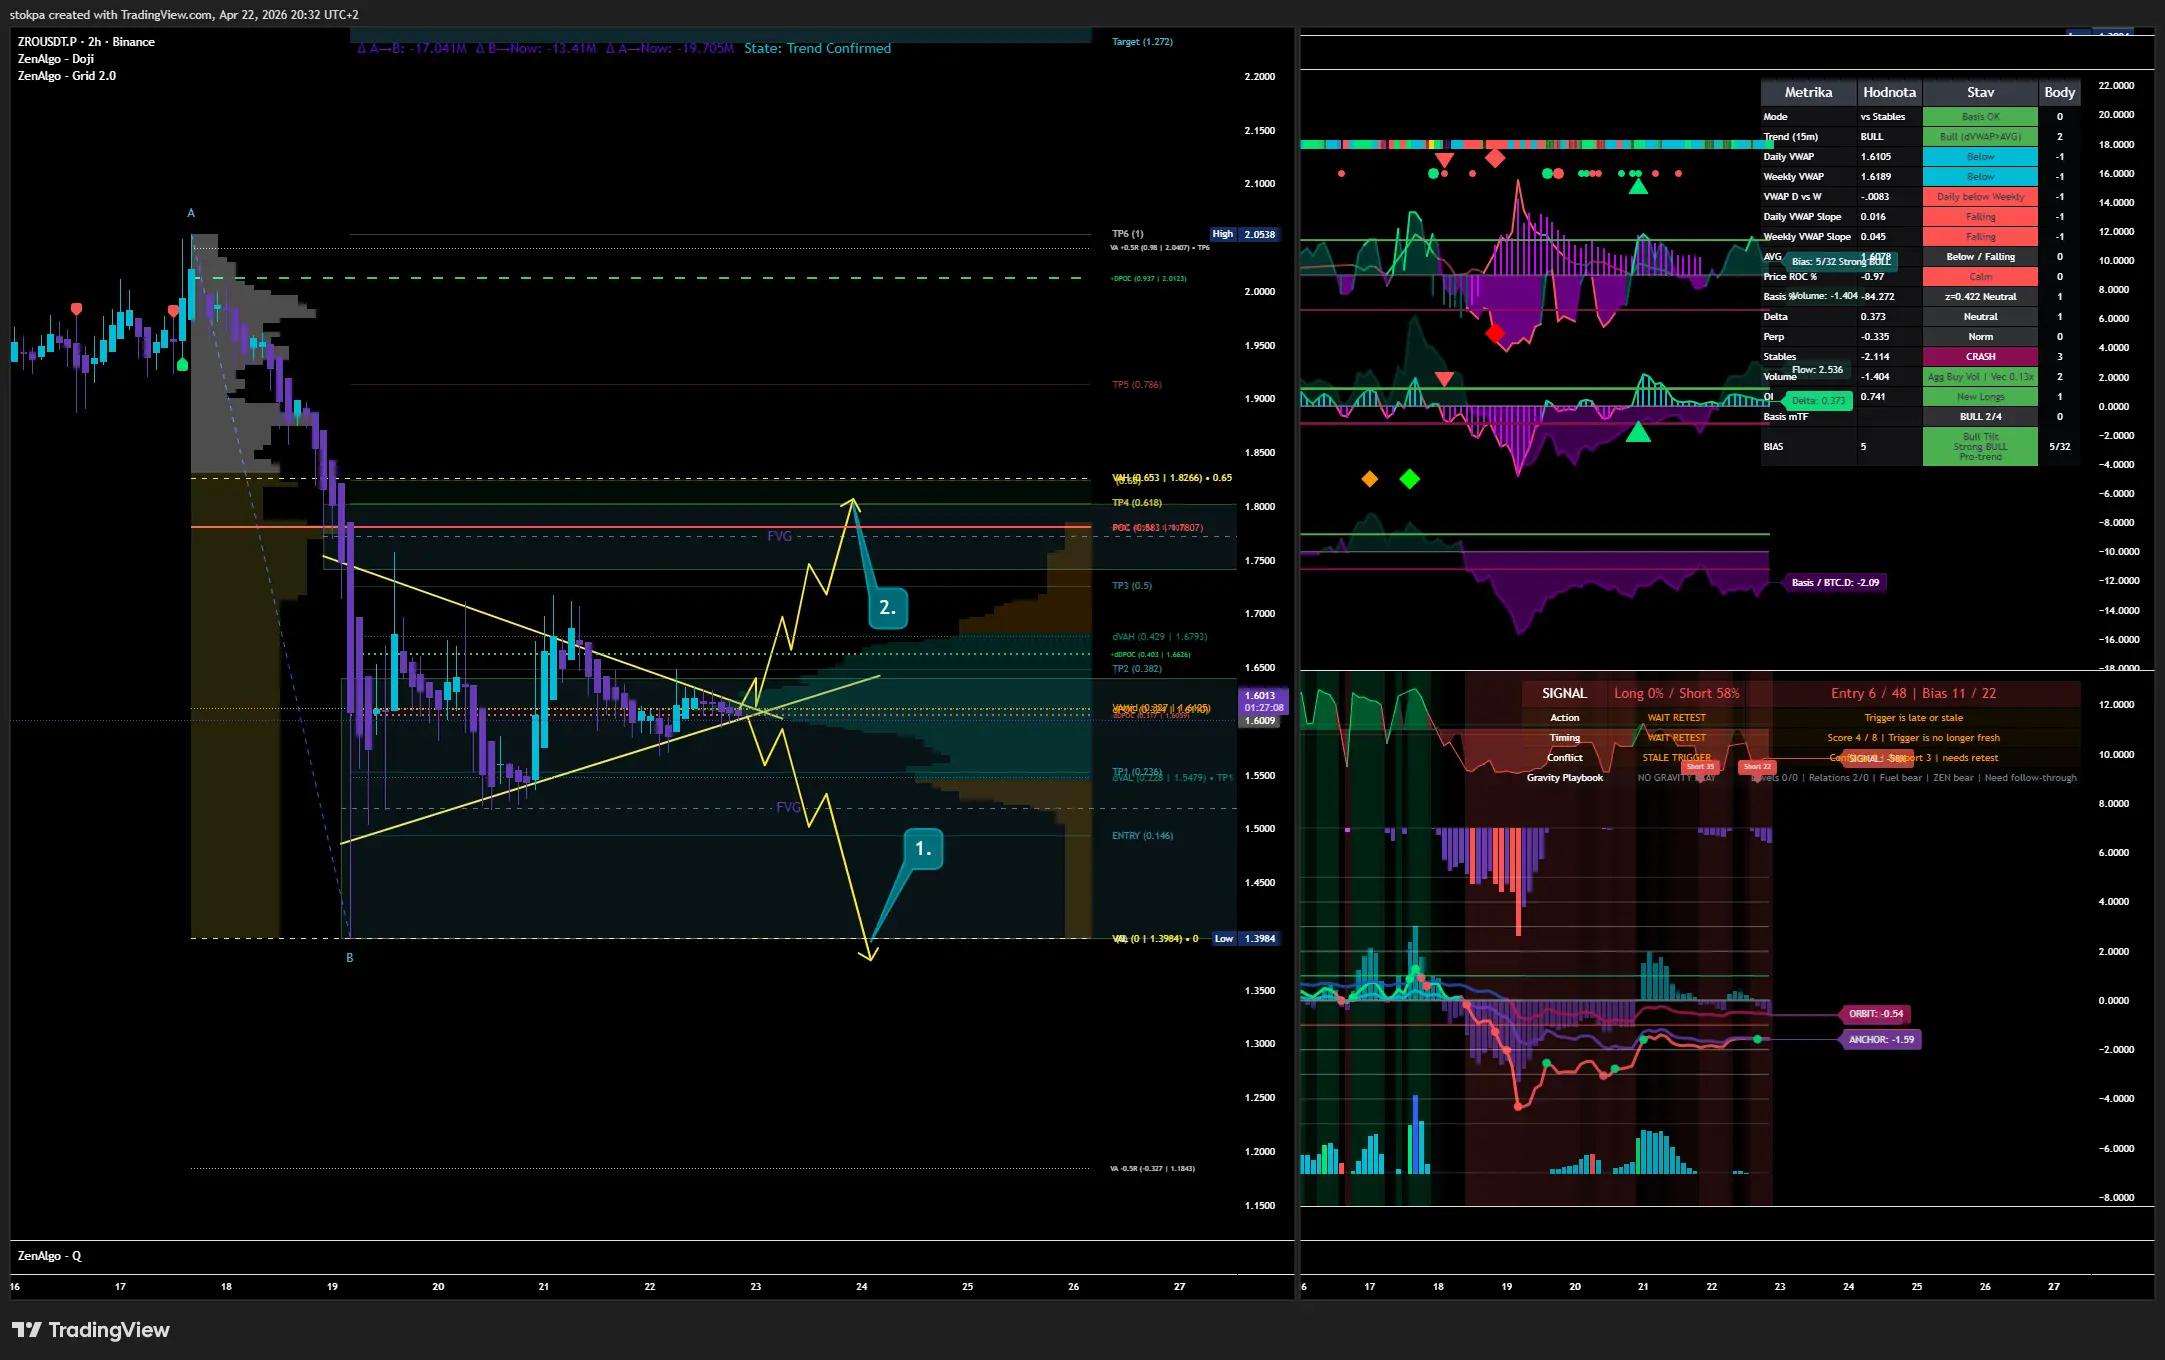Click the purple CRASH status cell
This screenshot has width=2165, height=1360.
click(1979, 357)
